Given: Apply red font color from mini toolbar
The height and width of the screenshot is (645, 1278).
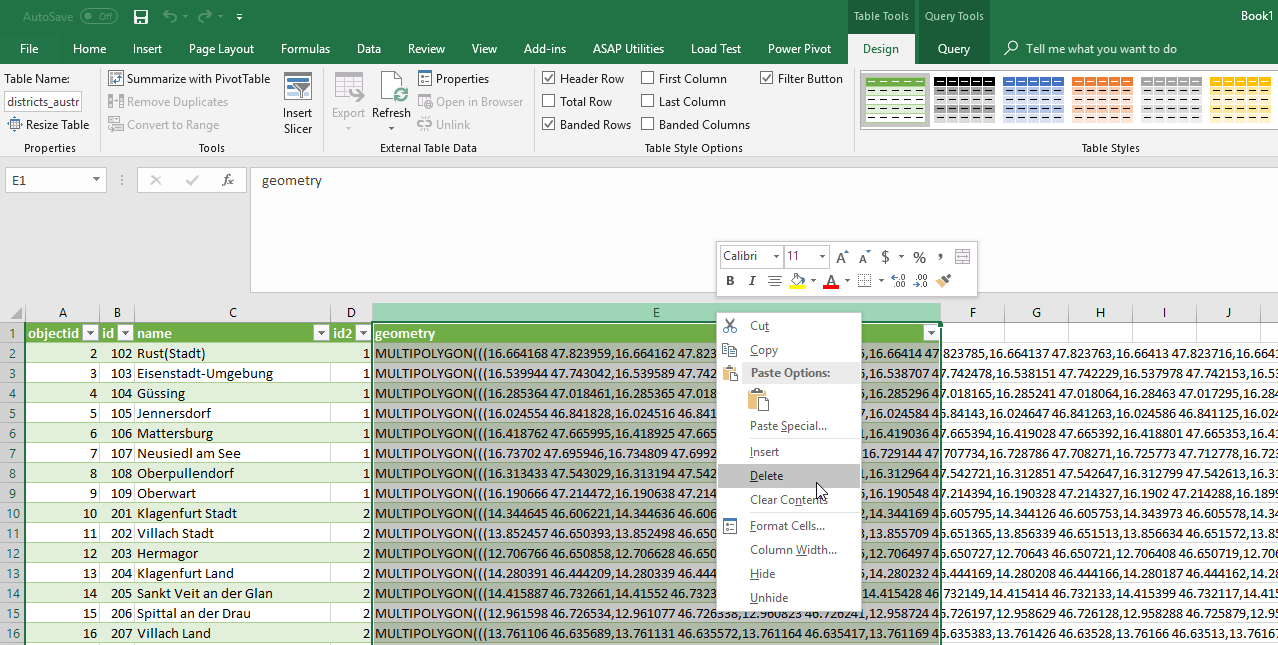Looking at the screenshot, I should [x=830, y=281].
